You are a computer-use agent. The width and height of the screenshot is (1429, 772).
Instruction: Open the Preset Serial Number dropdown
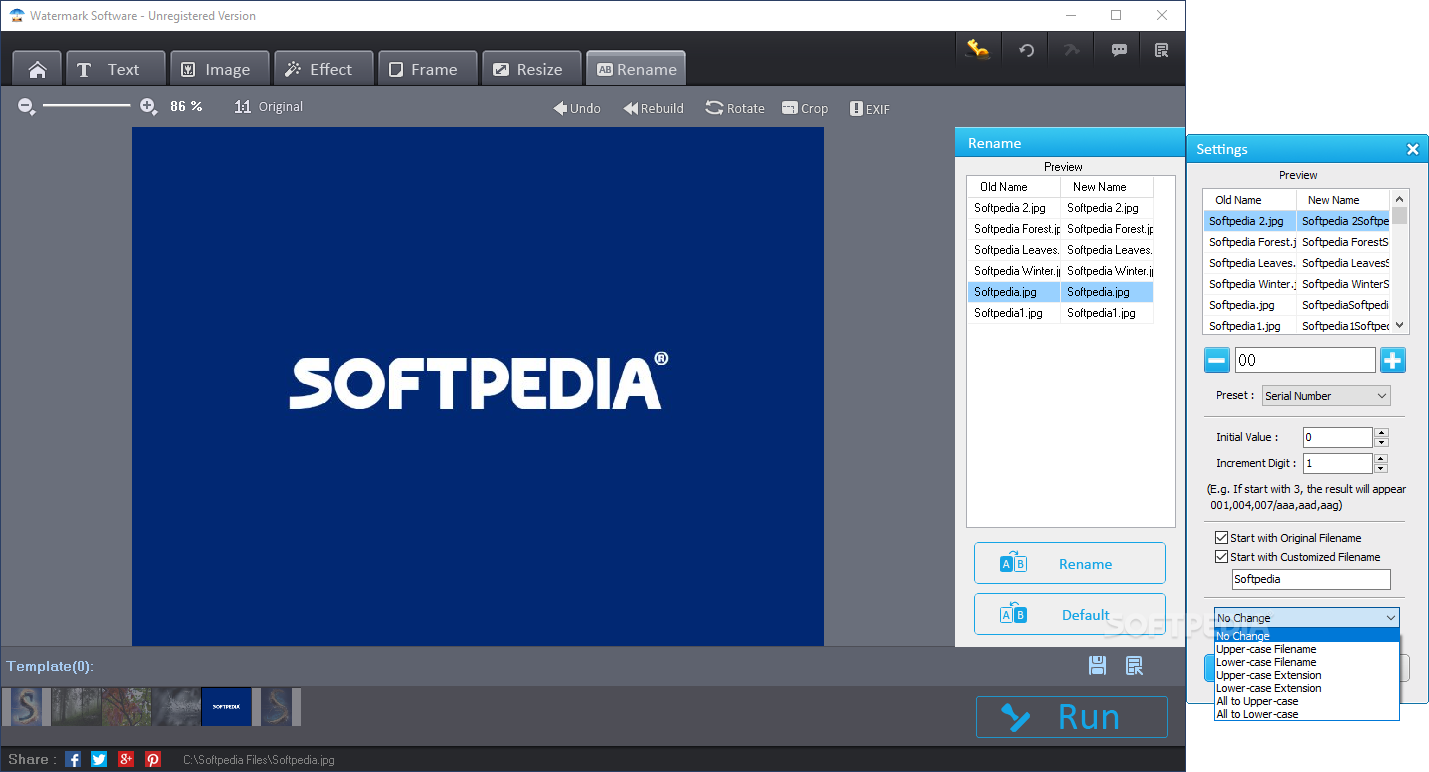tap(1326, 396)
